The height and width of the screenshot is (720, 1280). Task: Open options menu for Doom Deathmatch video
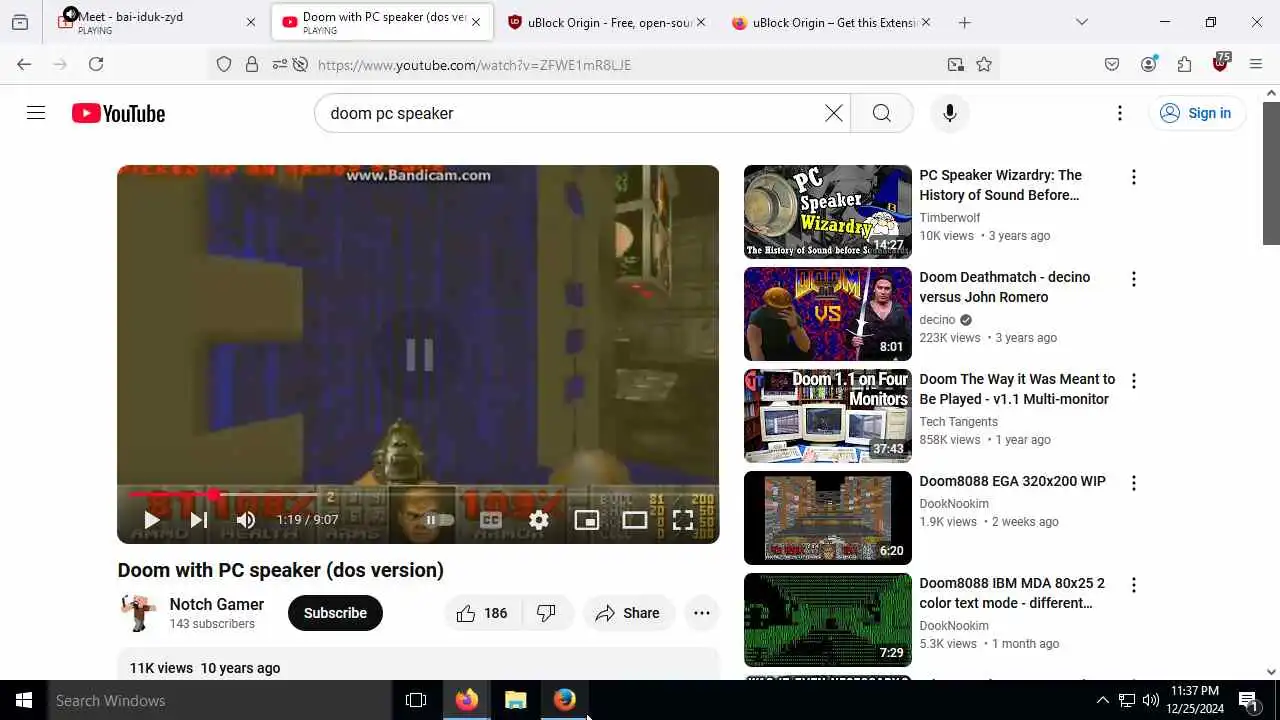(x=1133, y=279)
